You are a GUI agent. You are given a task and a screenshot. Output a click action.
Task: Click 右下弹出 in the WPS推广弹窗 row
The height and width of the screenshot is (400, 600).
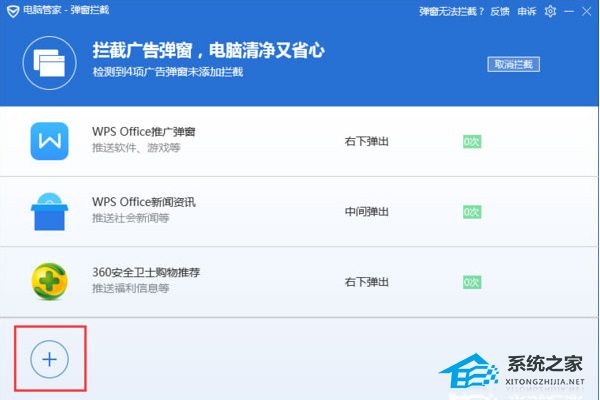(367, 141)
